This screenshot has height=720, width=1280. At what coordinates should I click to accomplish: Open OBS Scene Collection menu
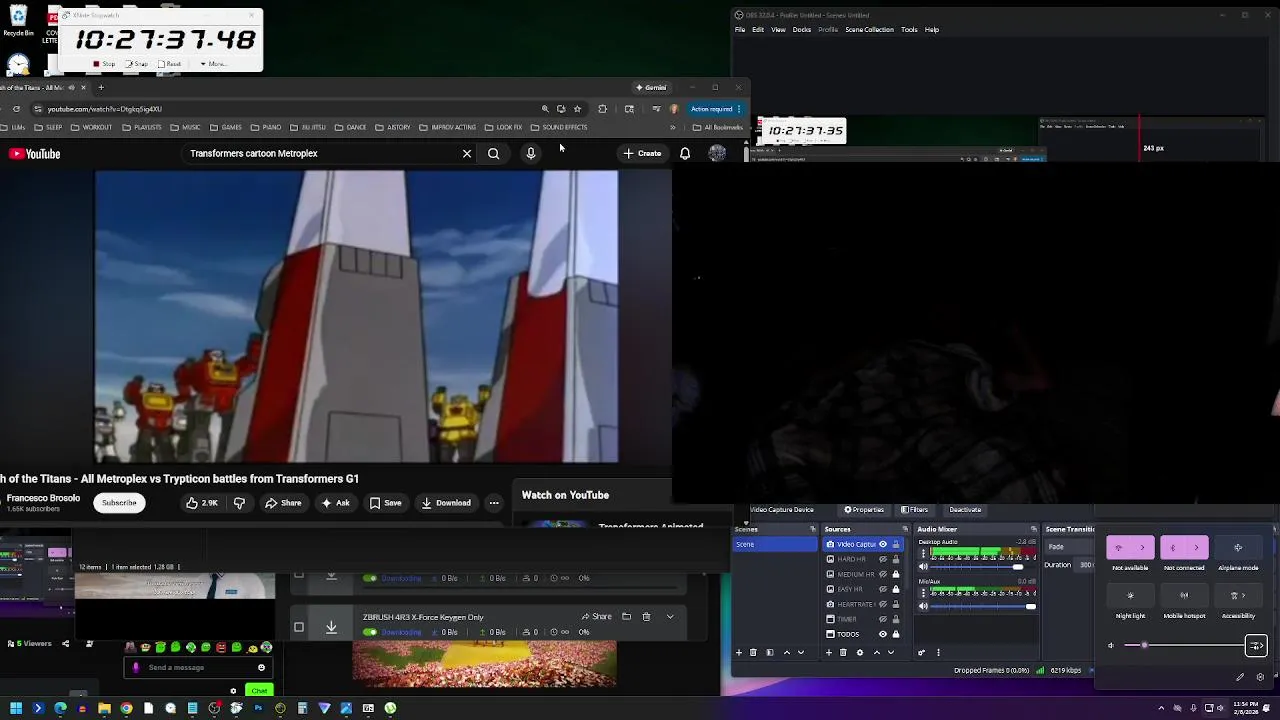point(869,30)
